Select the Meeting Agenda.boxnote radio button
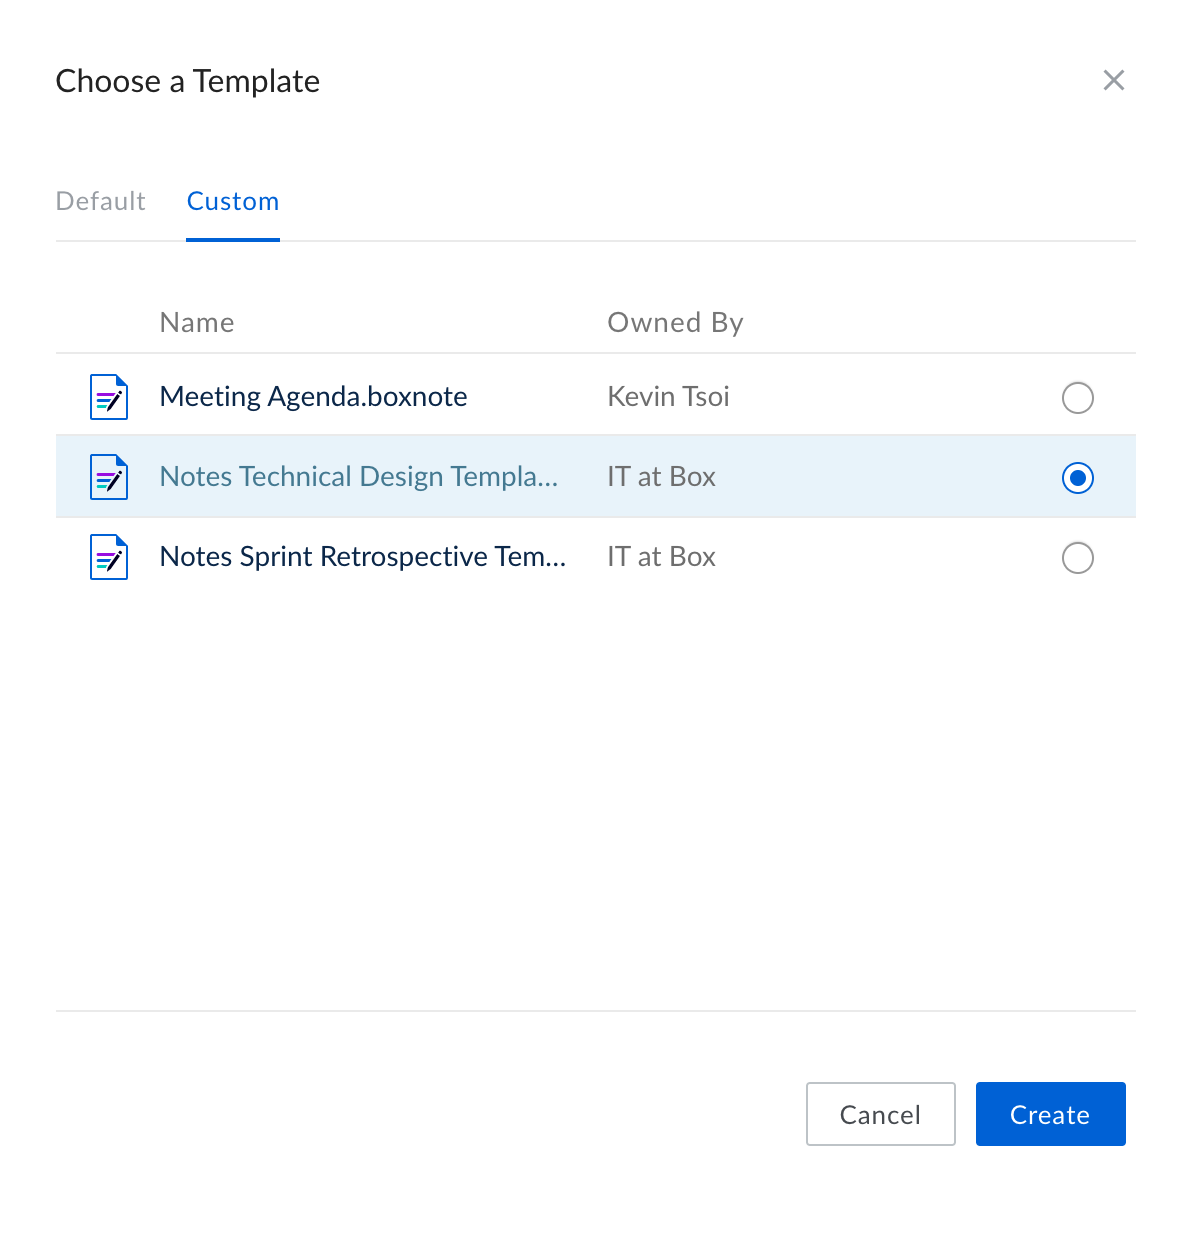The width and height of the screenshot is (1194, 1234). point(1077,398)
